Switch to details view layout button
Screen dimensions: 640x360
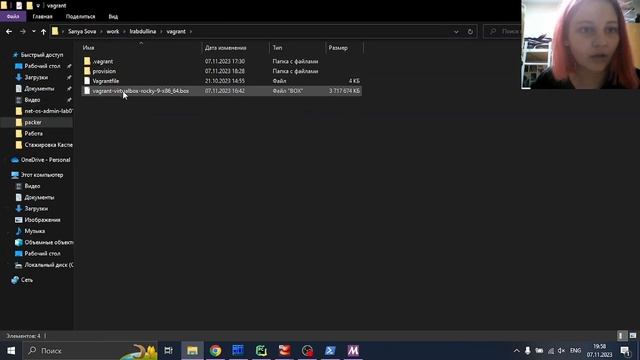click(x=621, y=336)
